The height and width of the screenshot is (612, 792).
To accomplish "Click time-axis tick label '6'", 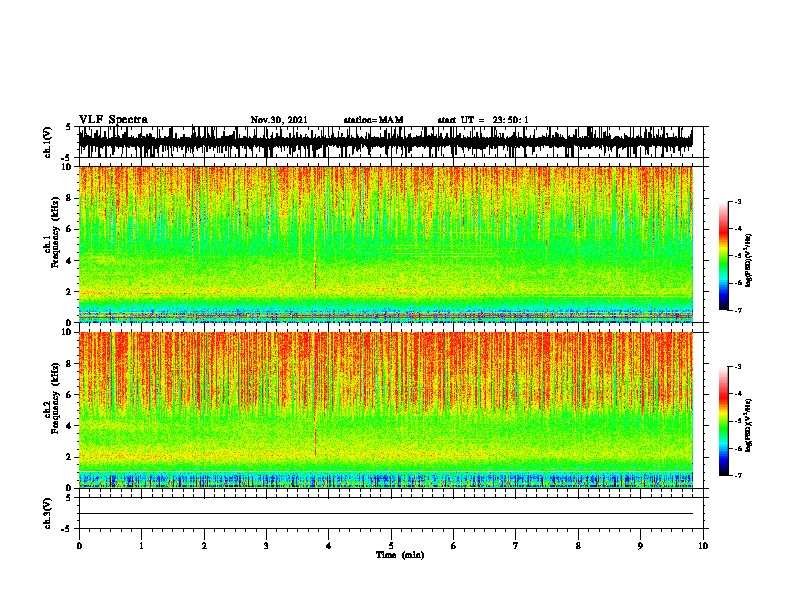I will 454,546.
